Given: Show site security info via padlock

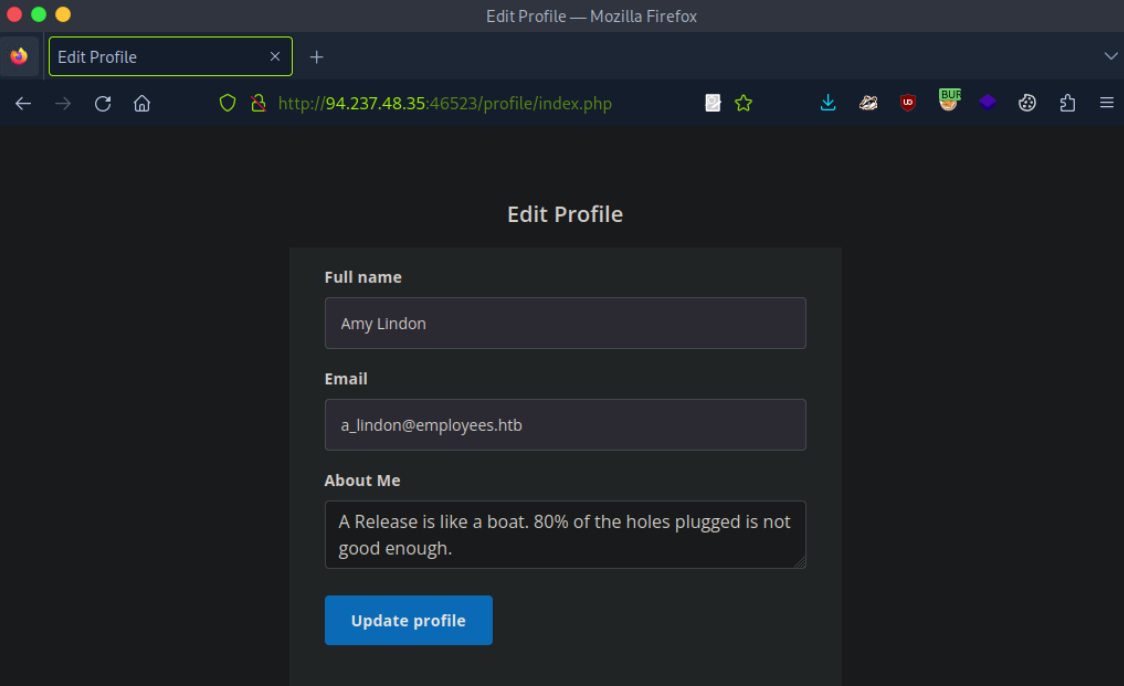Looking at the screenshot, I should [258, 103].
